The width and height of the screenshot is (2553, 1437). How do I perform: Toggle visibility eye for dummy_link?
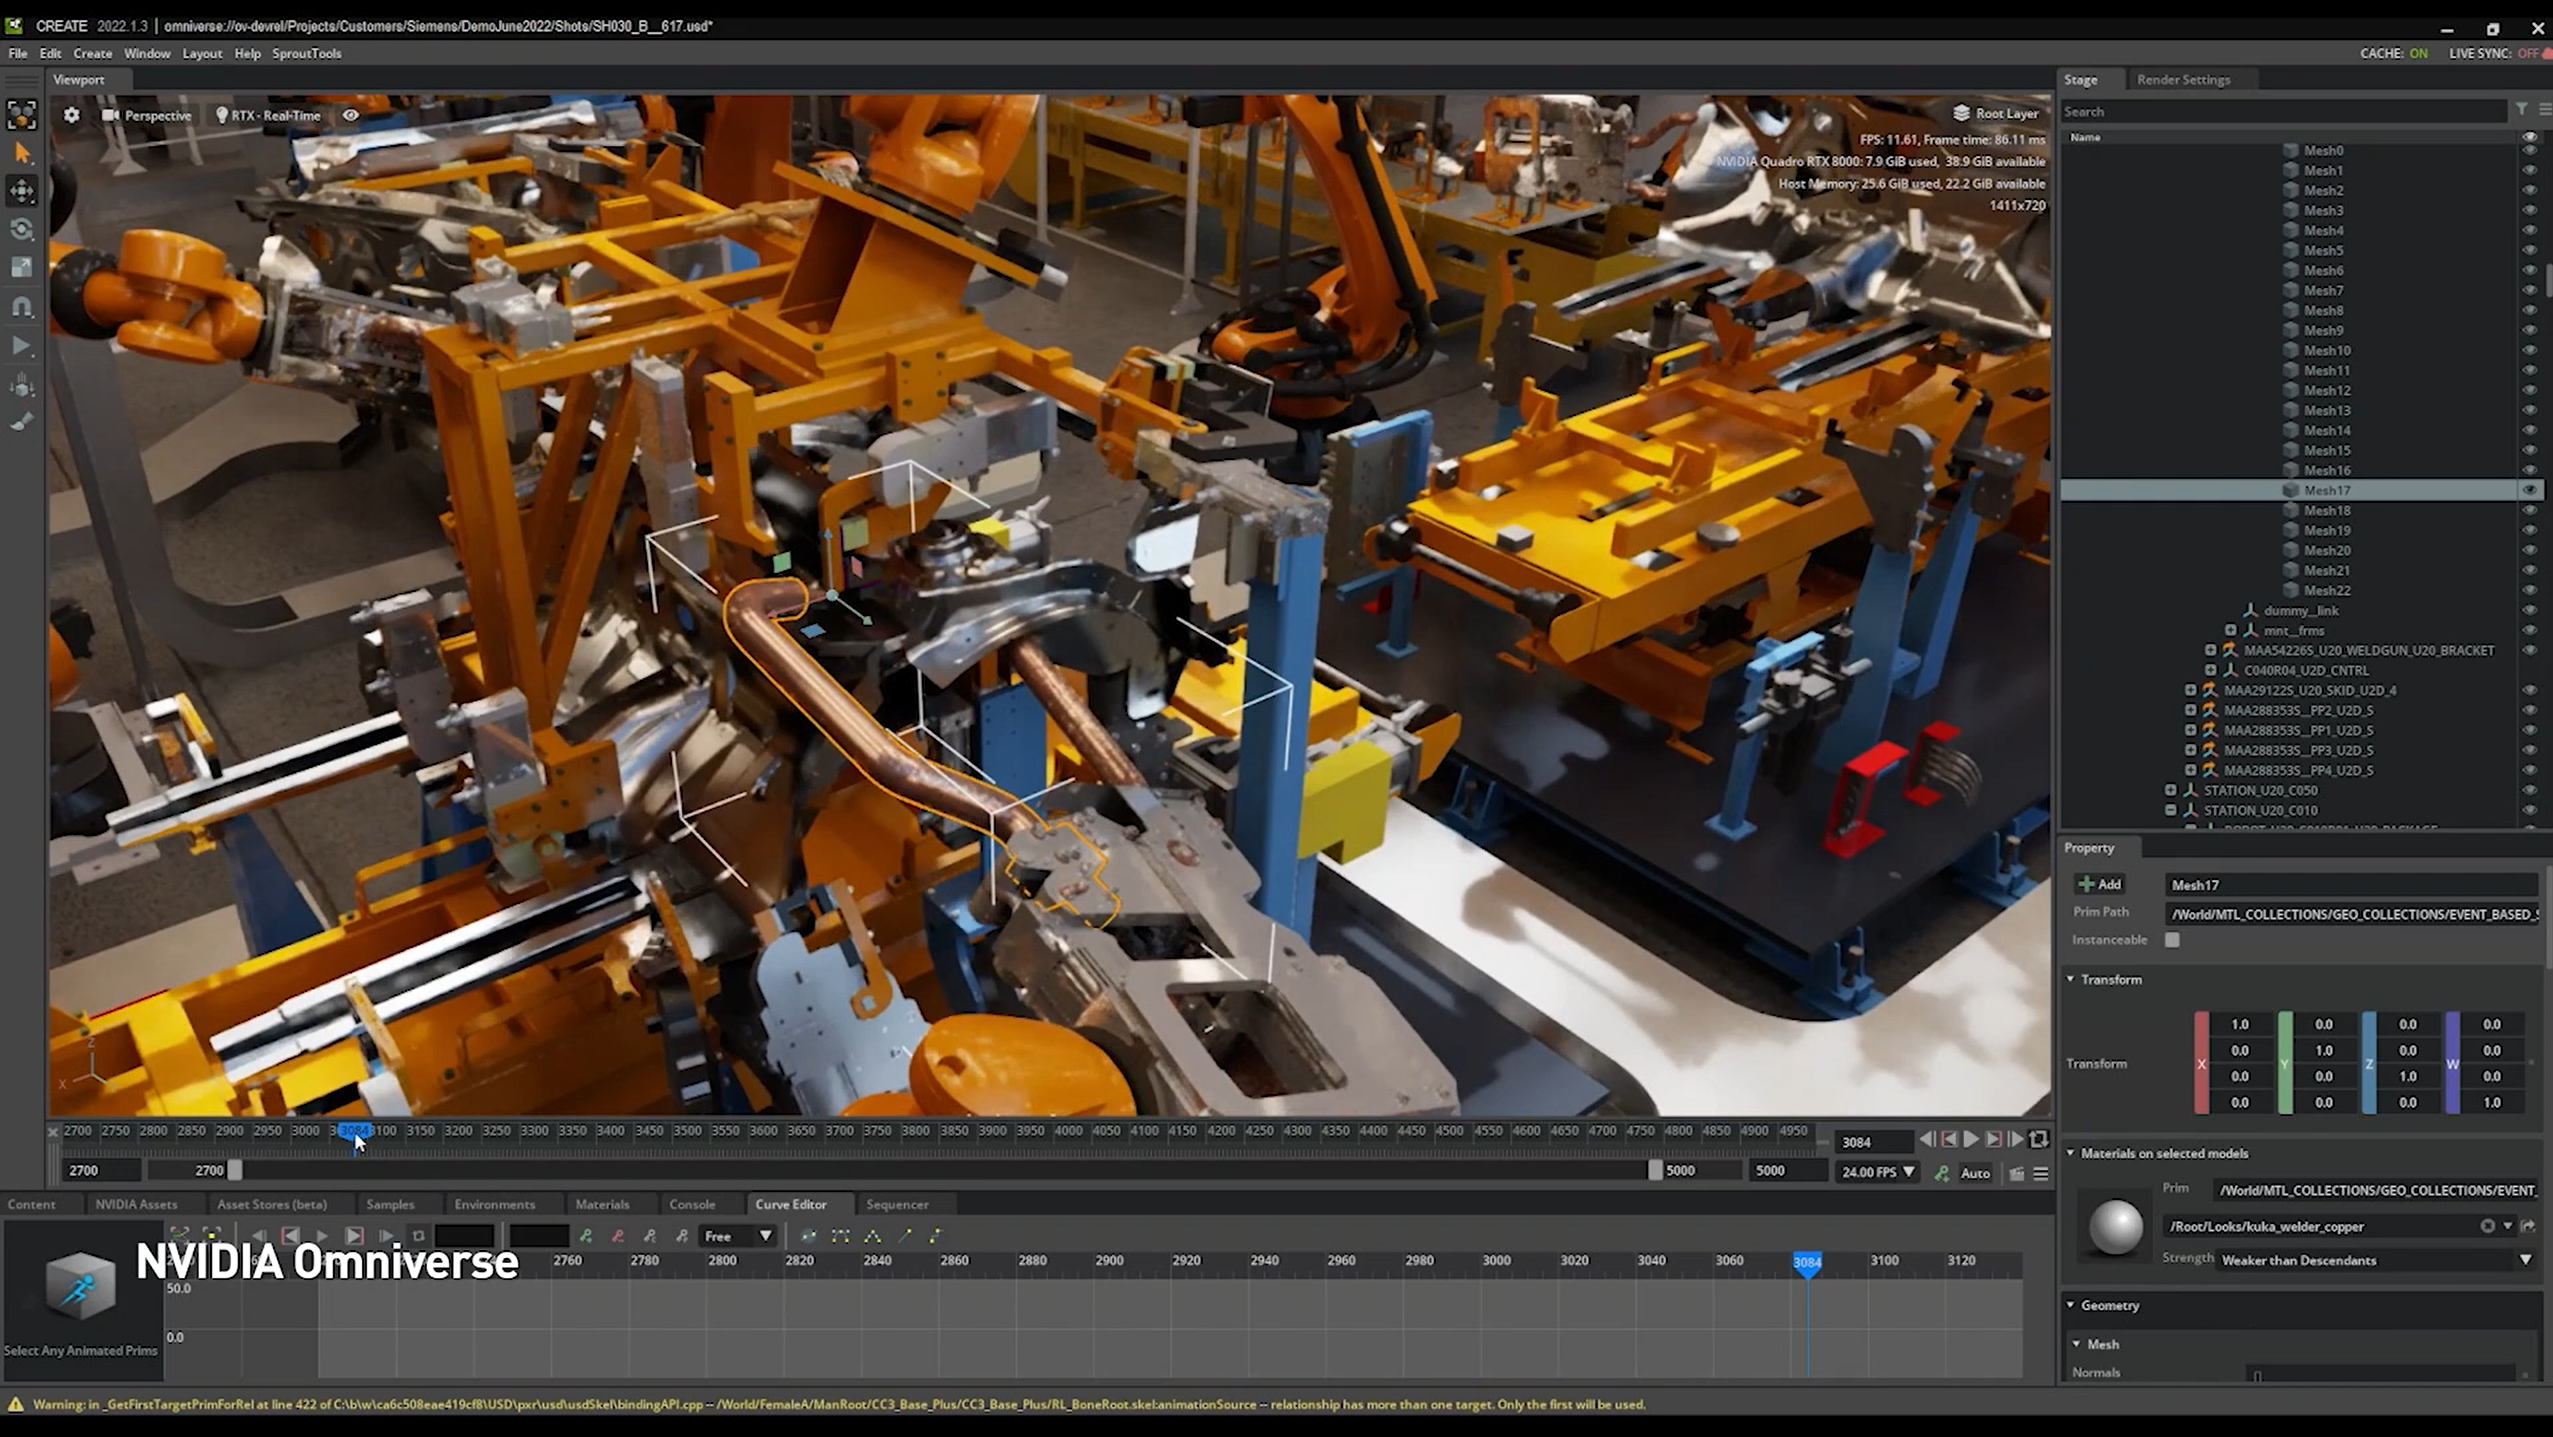click(2529, 610)
